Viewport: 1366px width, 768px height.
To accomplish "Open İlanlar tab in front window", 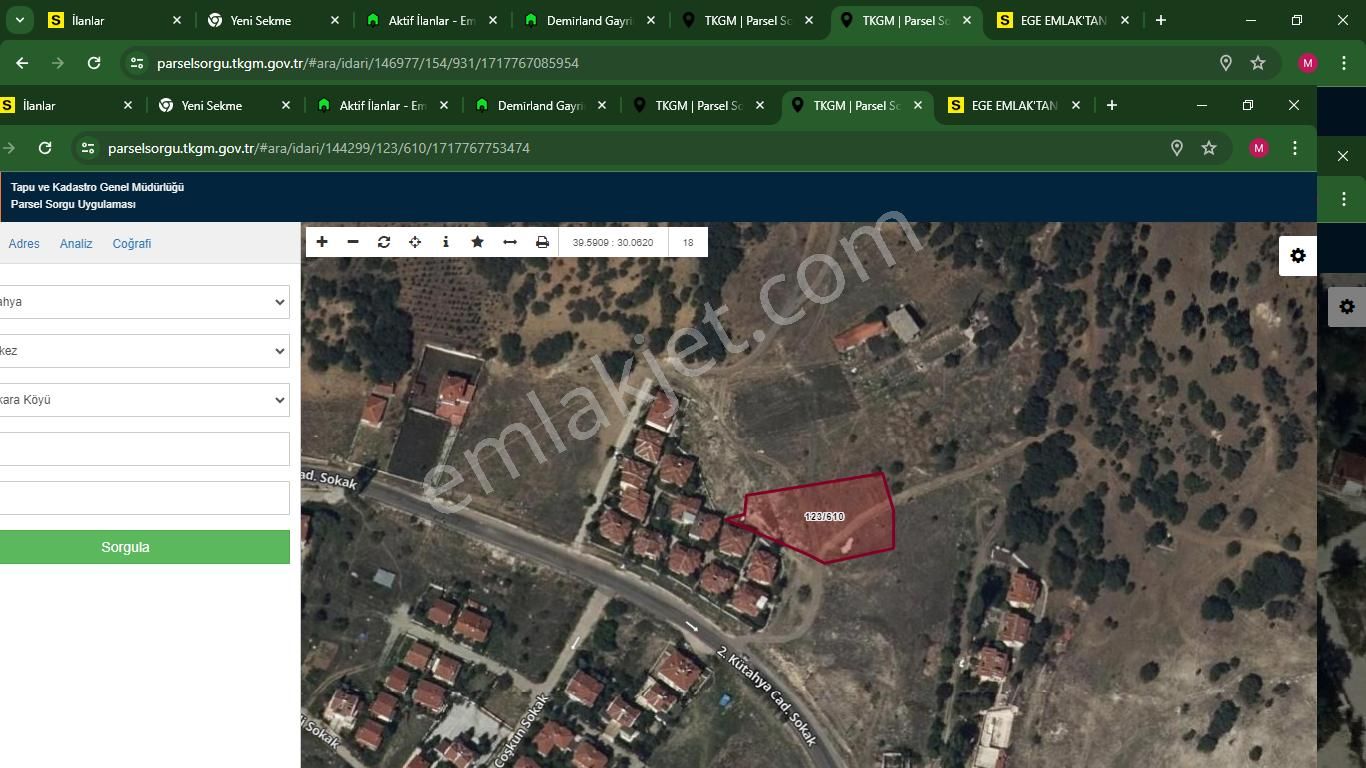I will coord(64,105).
